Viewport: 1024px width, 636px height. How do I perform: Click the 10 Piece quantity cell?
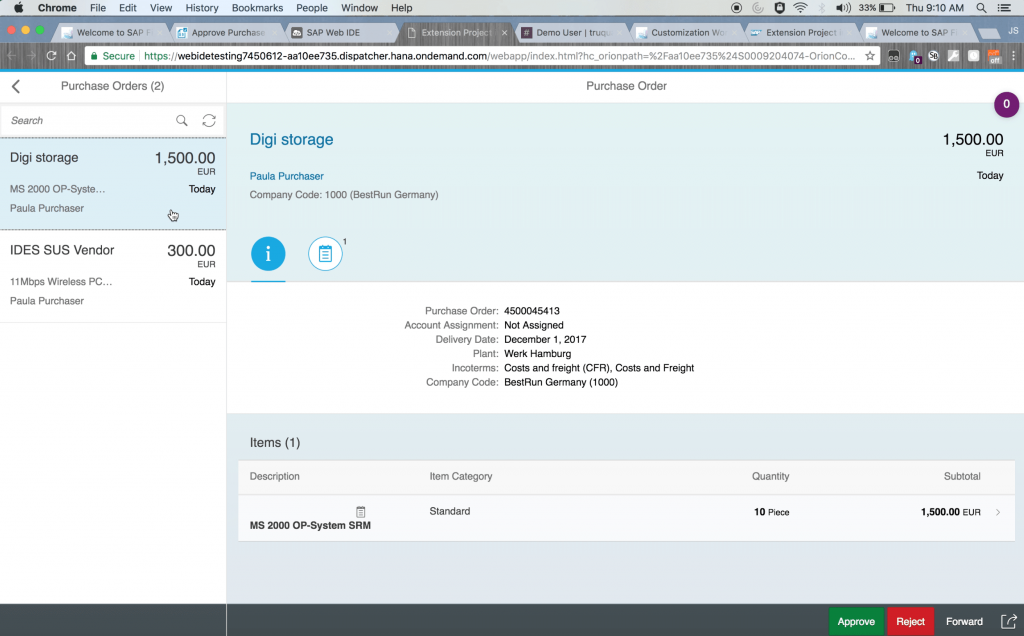click(x=771, y=512)
